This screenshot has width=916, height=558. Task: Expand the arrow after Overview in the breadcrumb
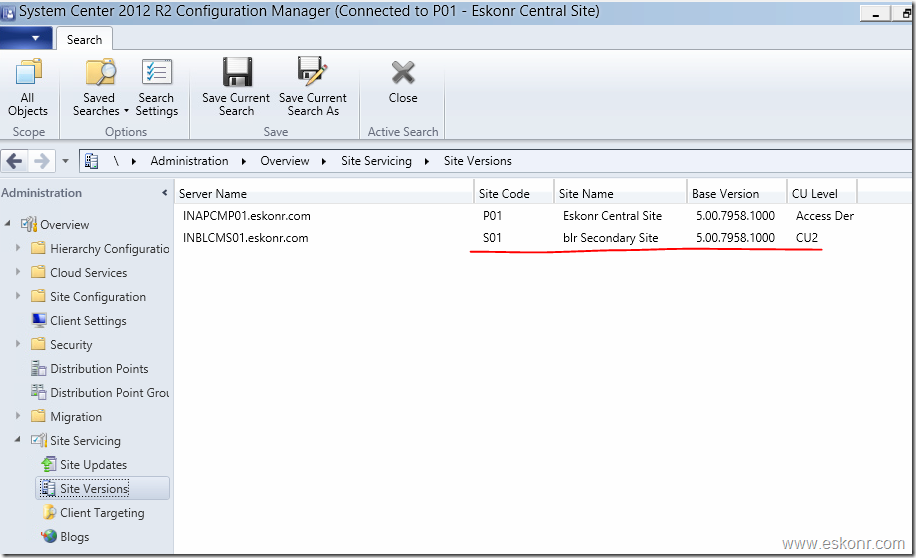pos(324,161)
